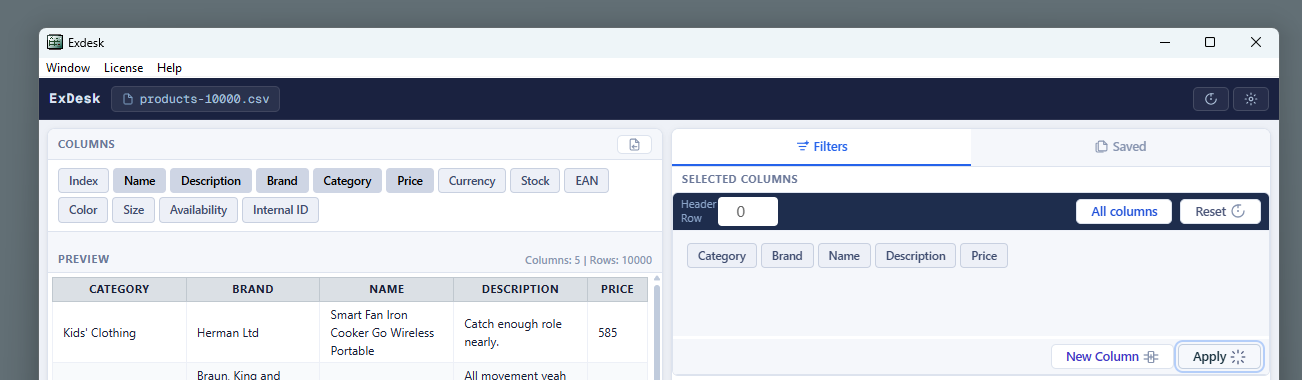
Task: Click the DESCRIPTION preview table header
Action: (x=520, y=289)
